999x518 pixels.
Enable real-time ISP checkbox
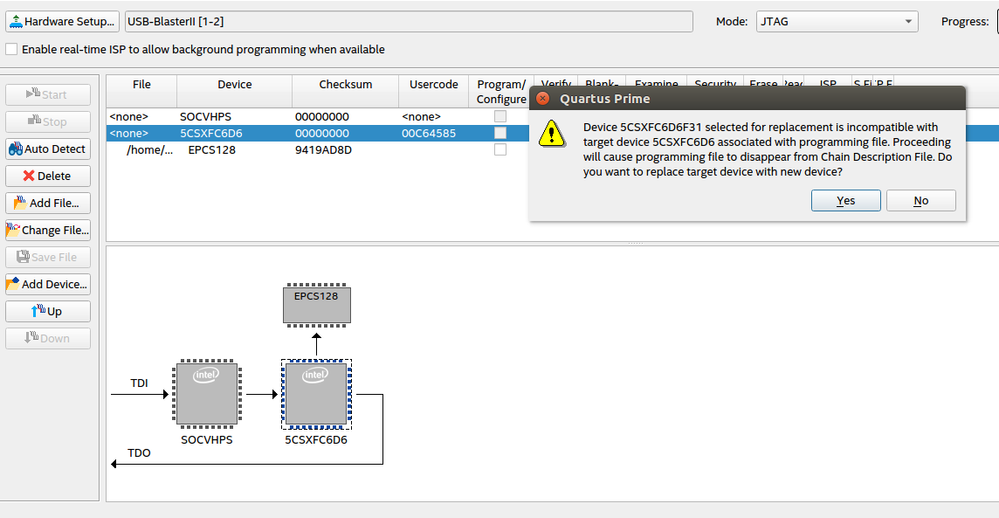[11, 49]
